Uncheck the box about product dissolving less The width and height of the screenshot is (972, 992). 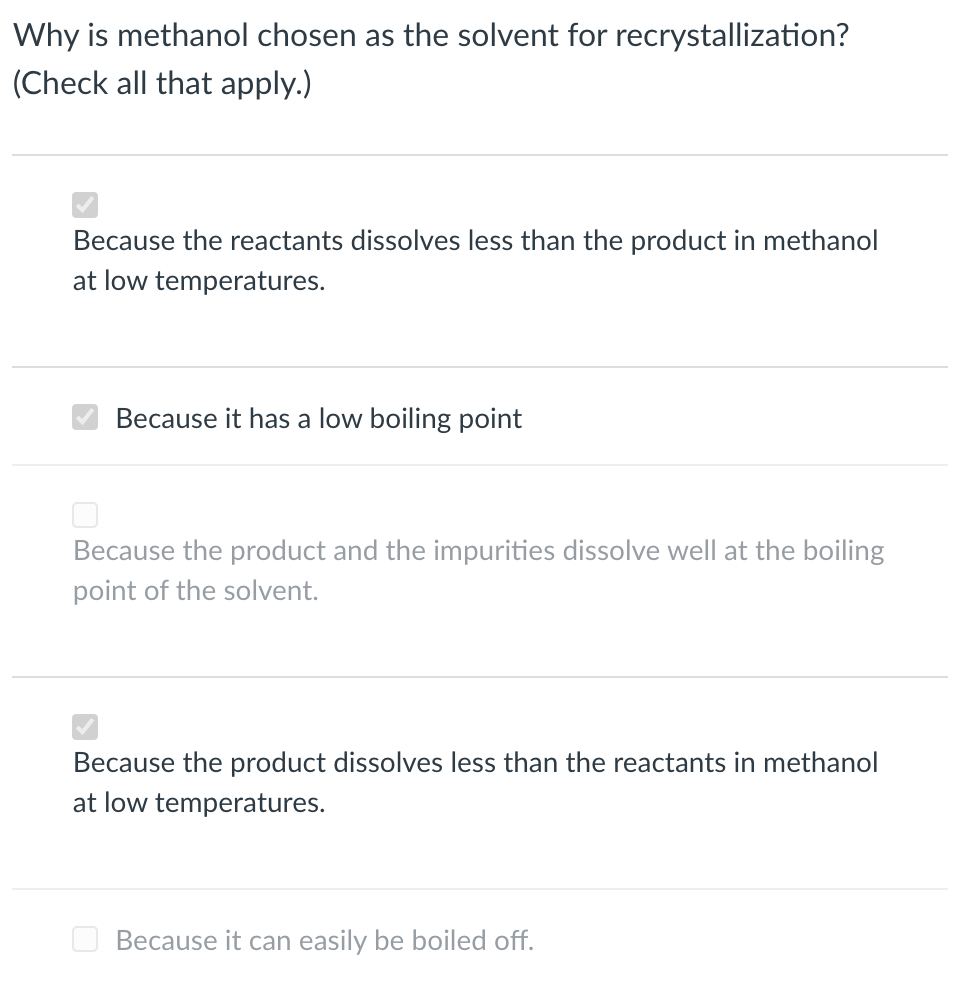(x=85, y=727)
